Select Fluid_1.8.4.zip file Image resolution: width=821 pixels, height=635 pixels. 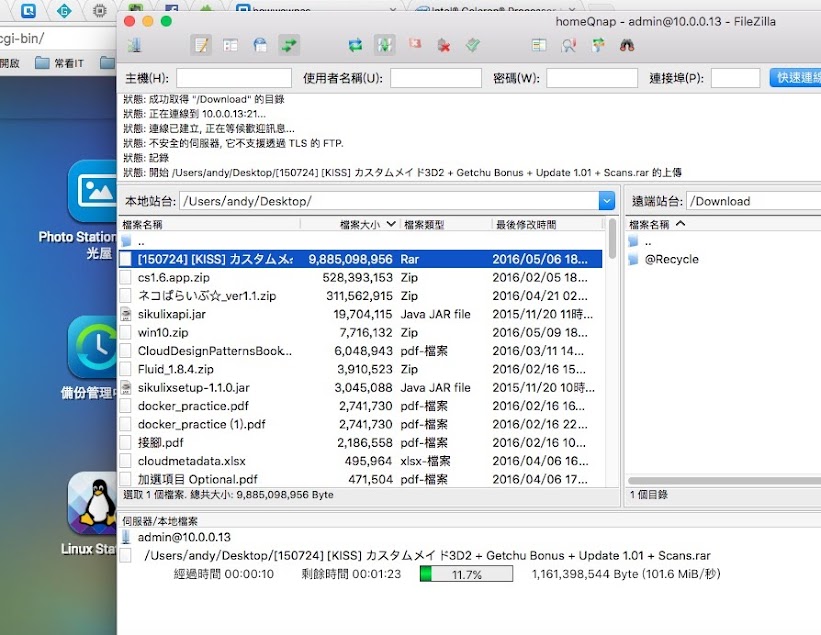[x=361, y=369]
